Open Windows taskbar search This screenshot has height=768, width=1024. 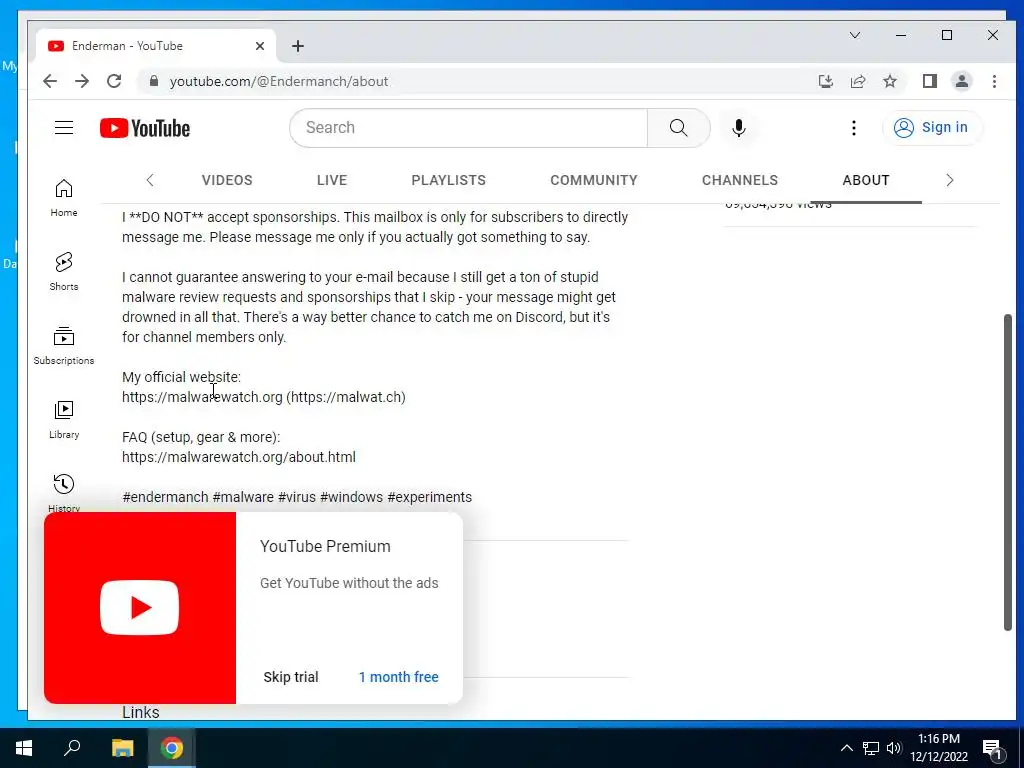pyautogui.click(x=72, y=748)
